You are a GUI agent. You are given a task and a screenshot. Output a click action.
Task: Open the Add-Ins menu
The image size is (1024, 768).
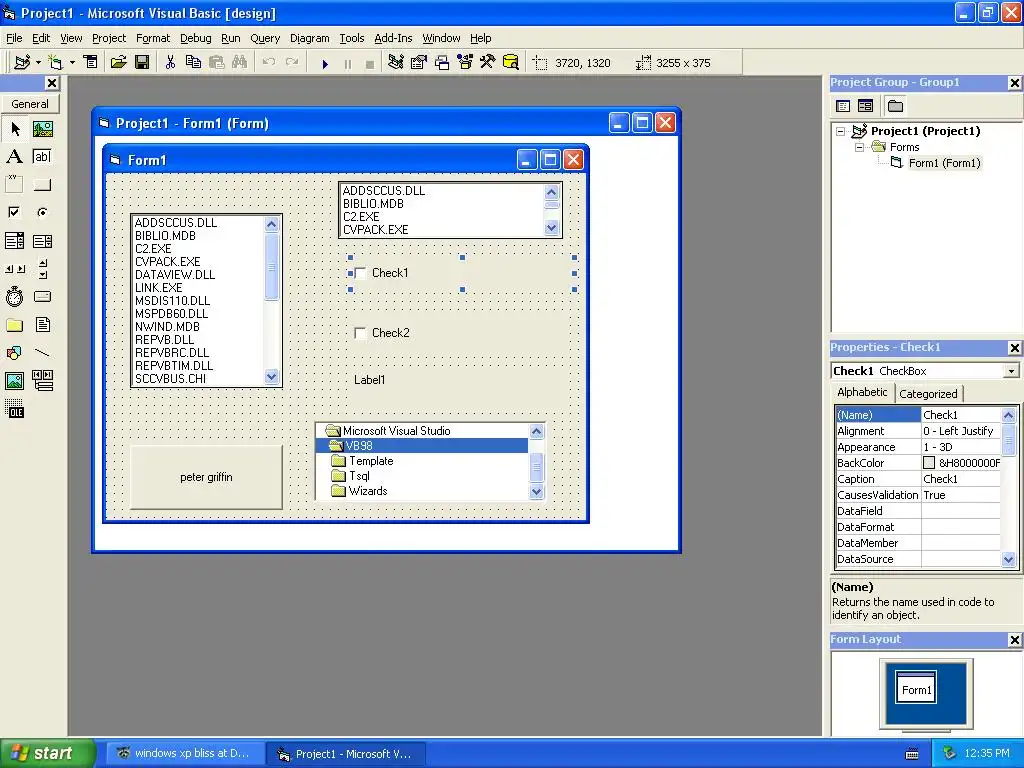(x=393, y=38)
